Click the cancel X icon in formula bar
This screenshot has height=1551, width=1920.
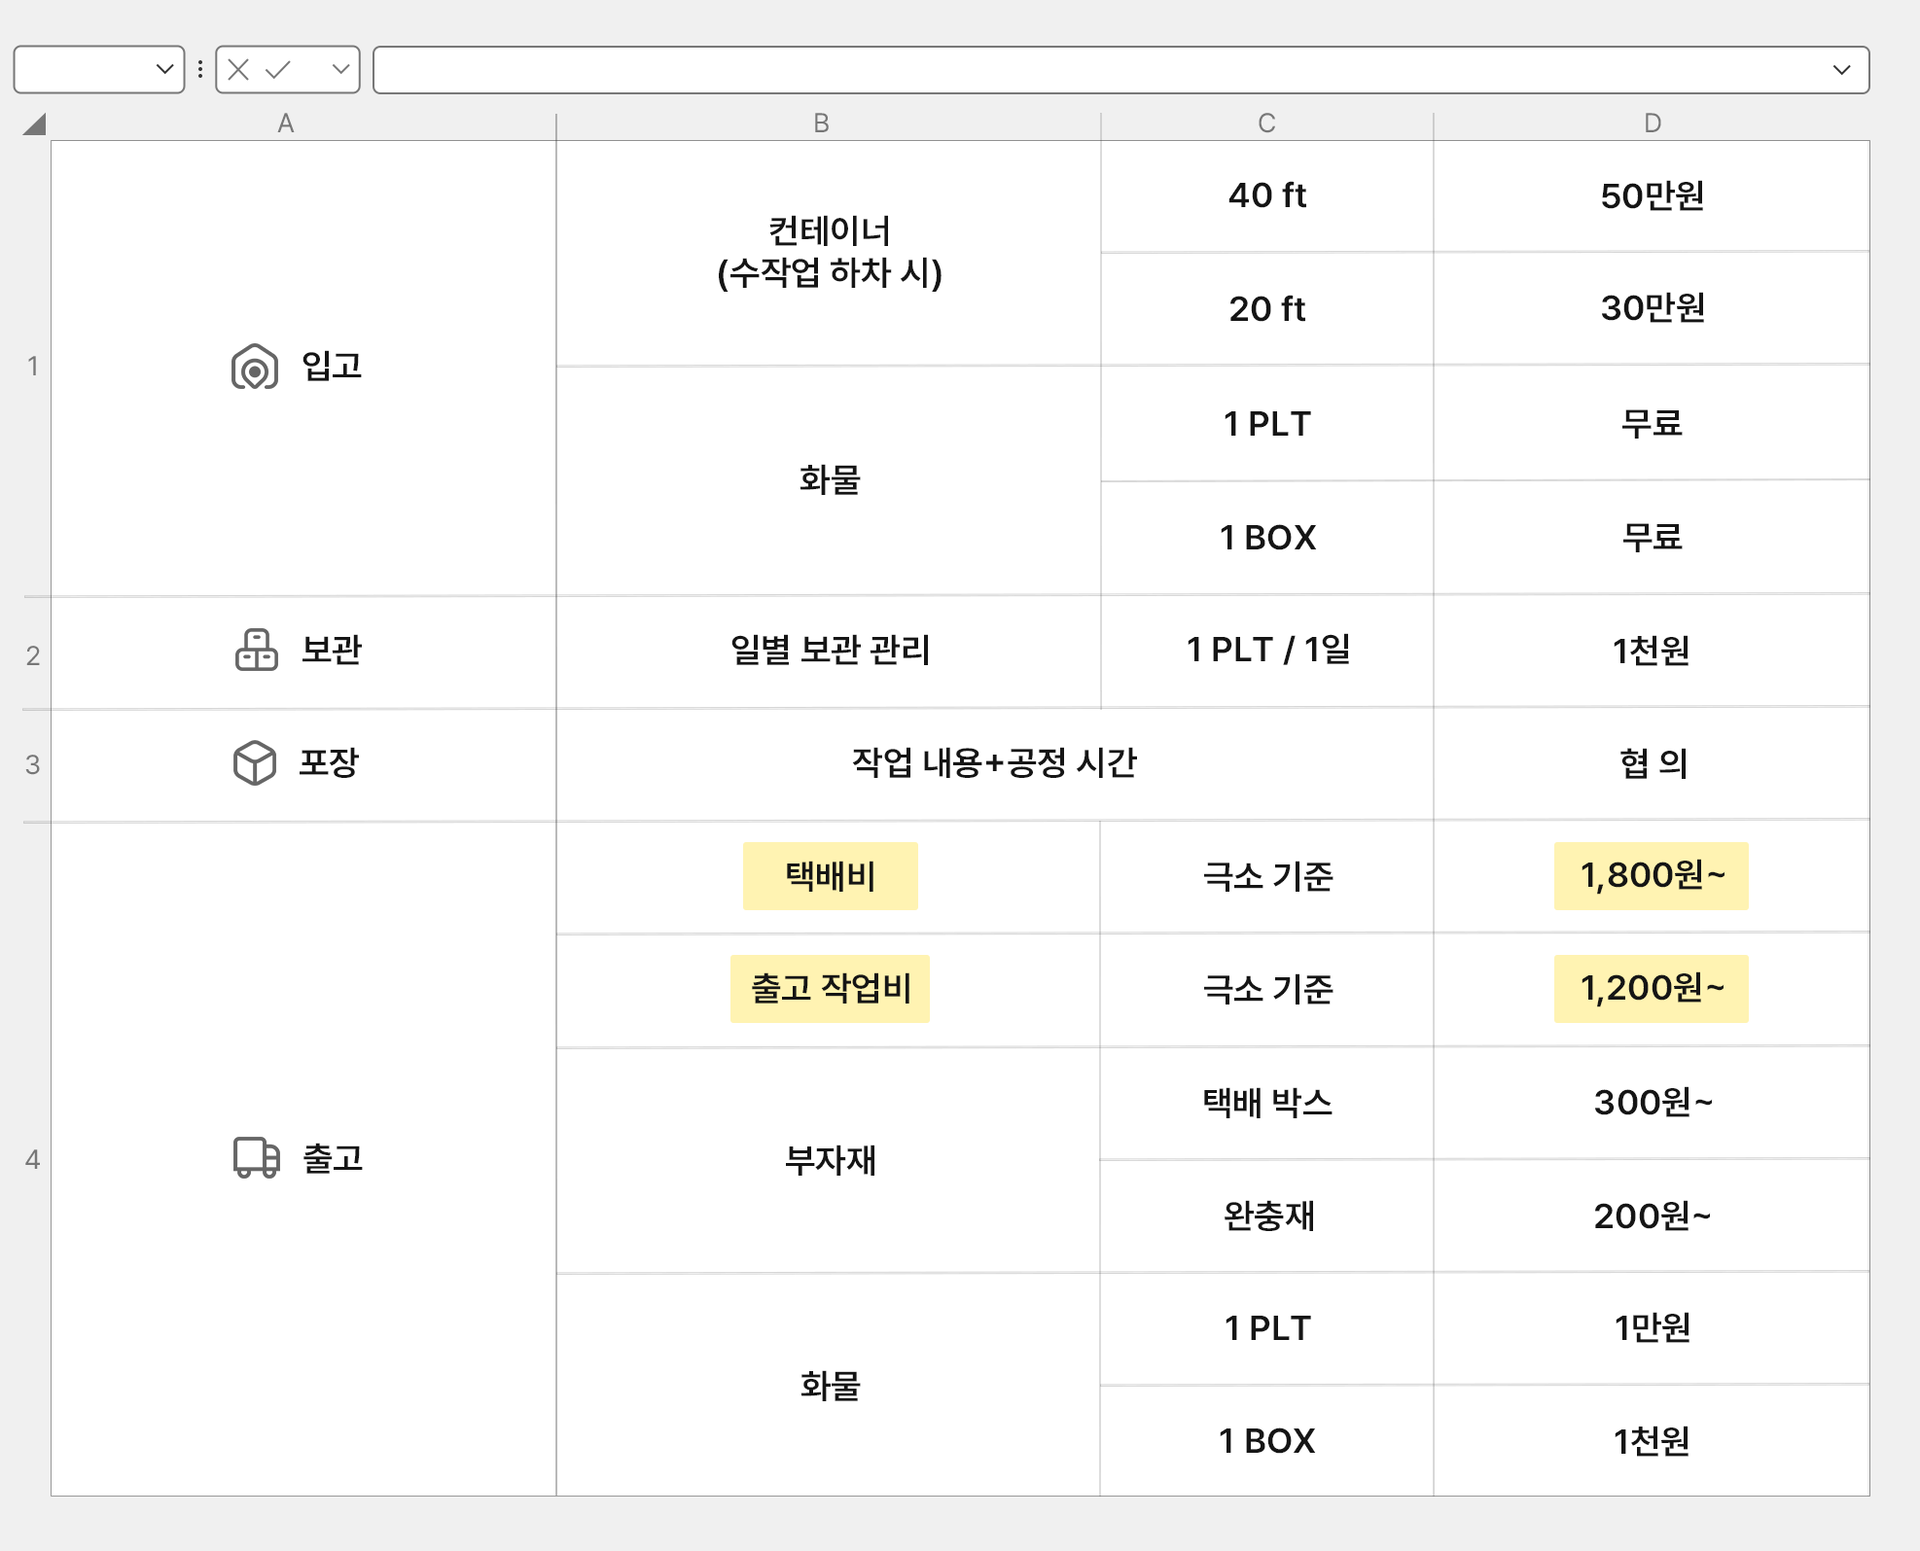point(238,69)
